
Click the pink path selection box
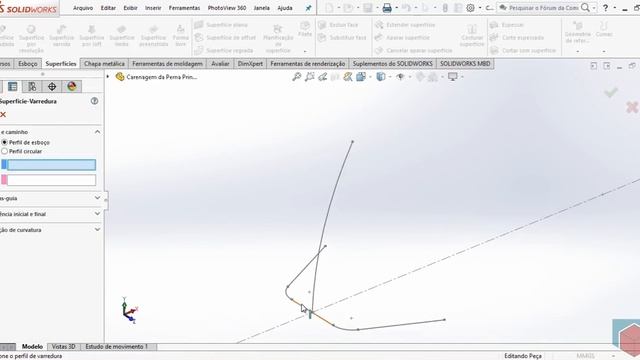pos(51,180)
